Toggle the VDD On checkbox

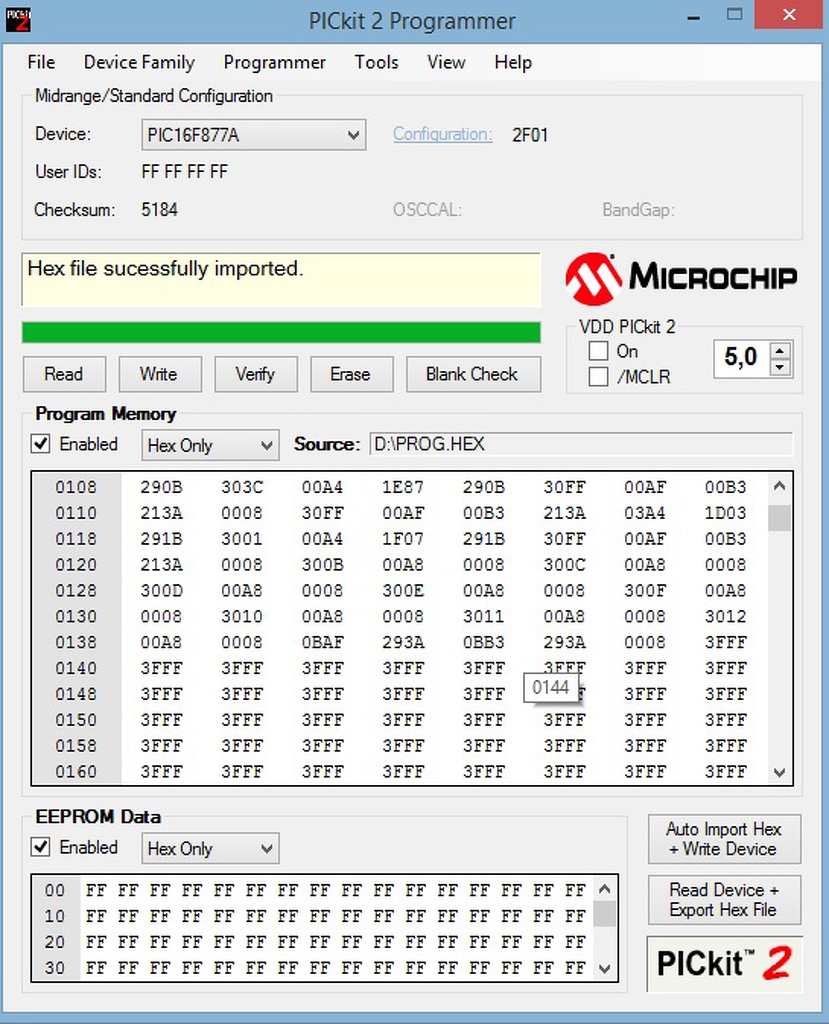[x=598, y=351]
